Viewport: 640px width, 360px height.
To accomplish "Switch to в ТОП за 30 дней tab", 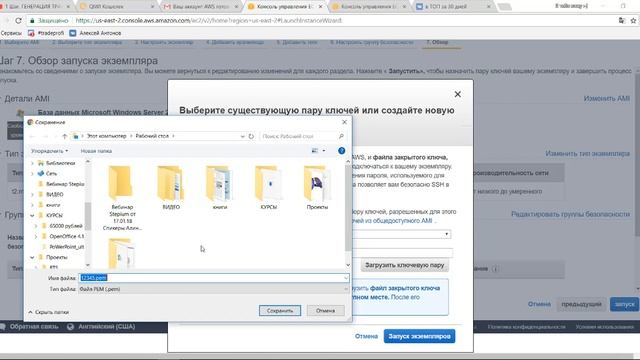I will pyautogui.click(x=452, y=7).
